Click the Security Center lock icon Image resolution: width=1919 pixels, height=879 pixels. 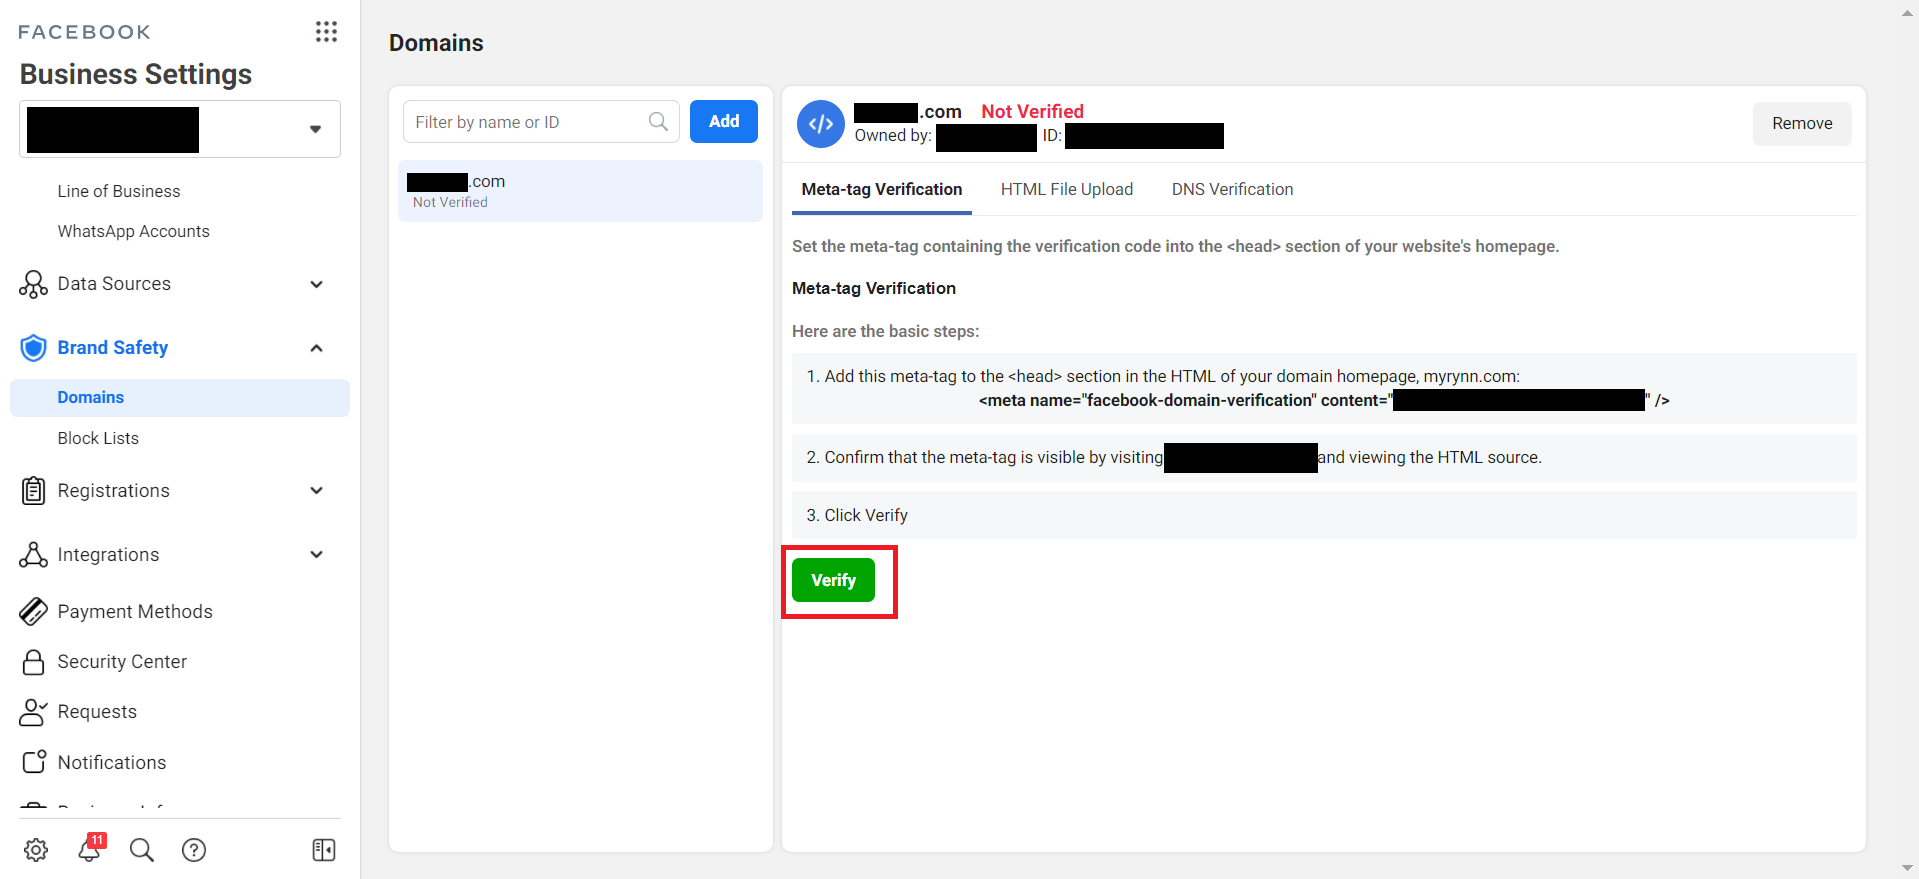(x=33, y=662)
